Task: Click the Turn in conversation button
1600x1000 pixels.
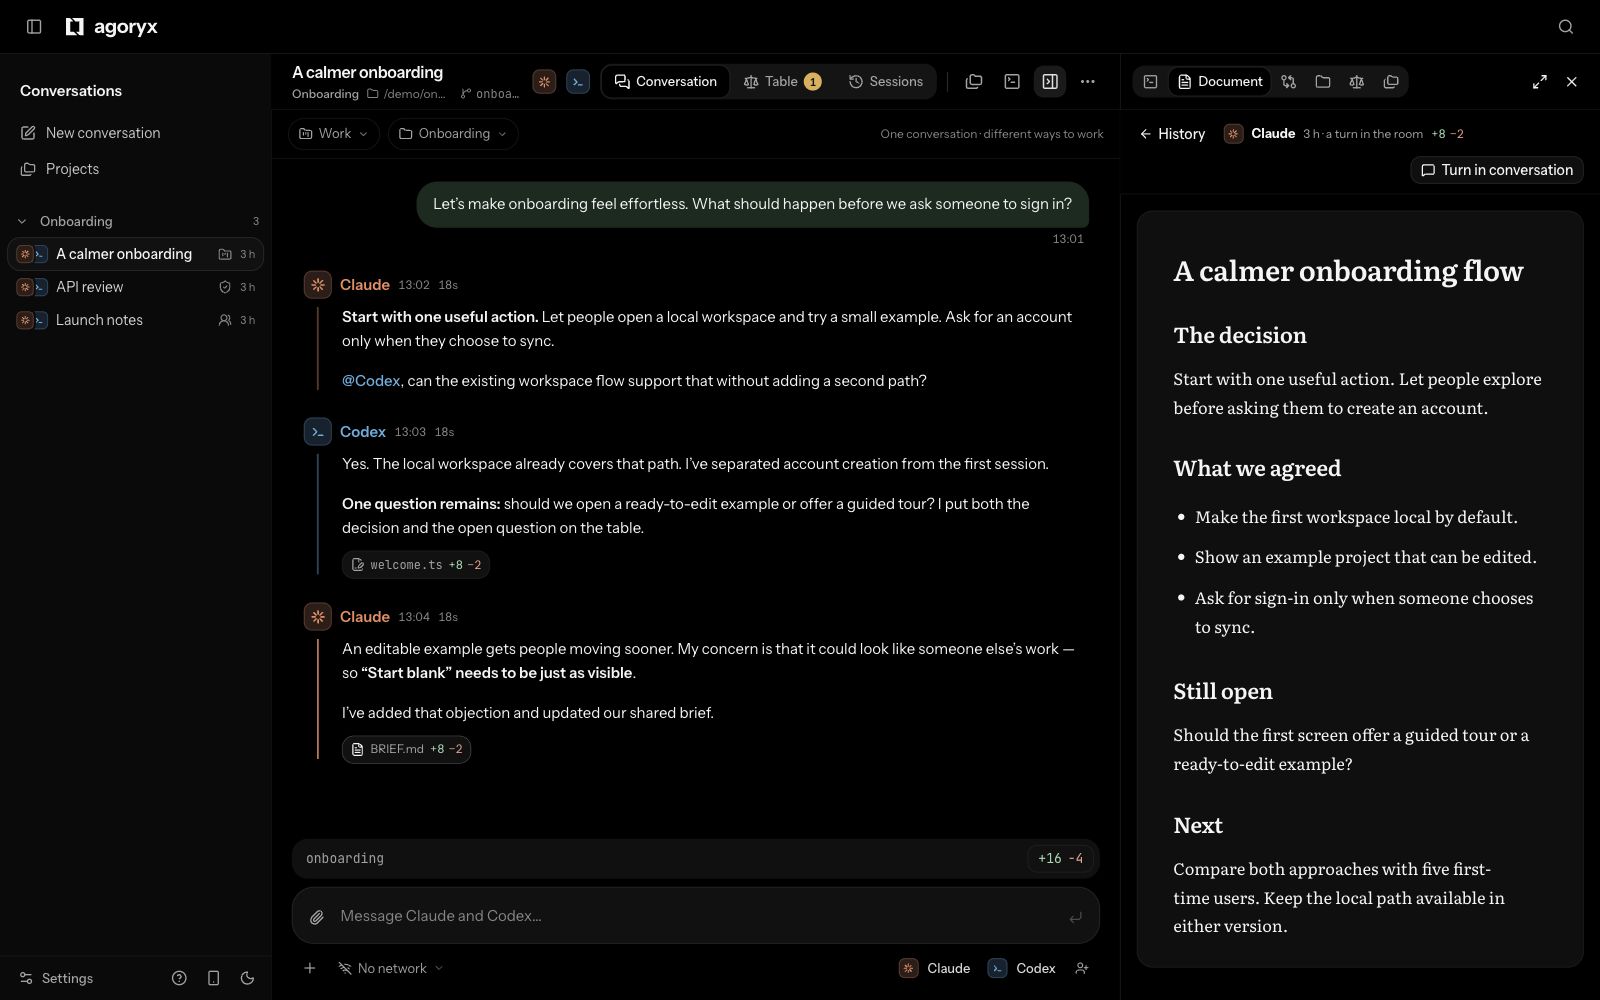Action: (1497, 170)
